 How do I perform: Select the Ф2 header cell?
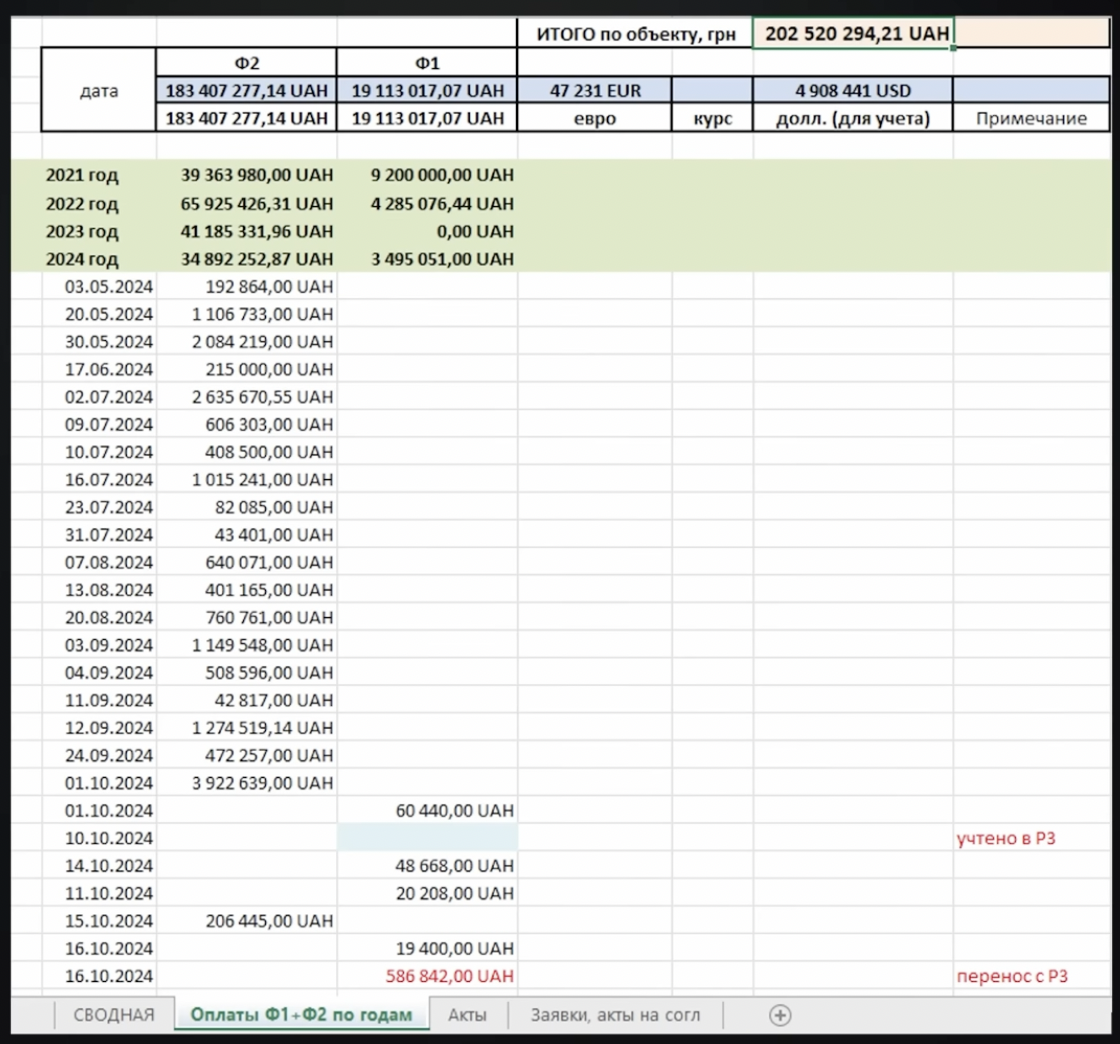pos(246,63)
